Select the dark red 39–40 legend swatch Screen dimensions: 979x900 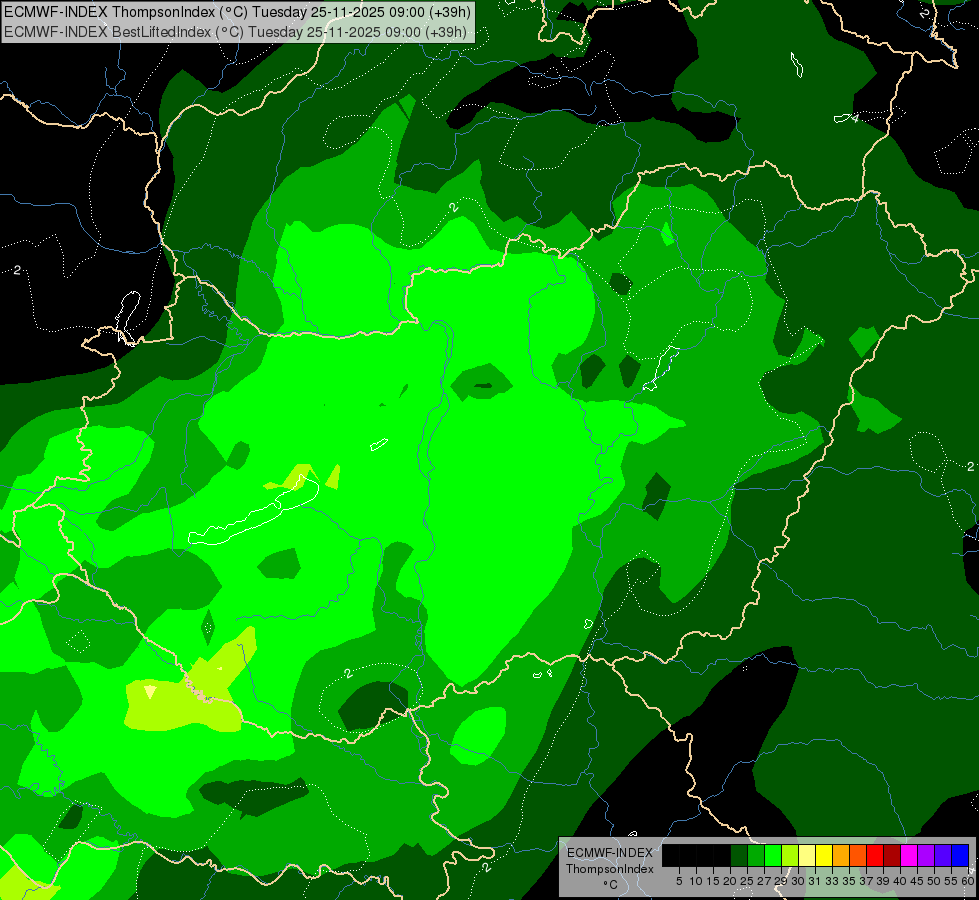tap(892, 855)
